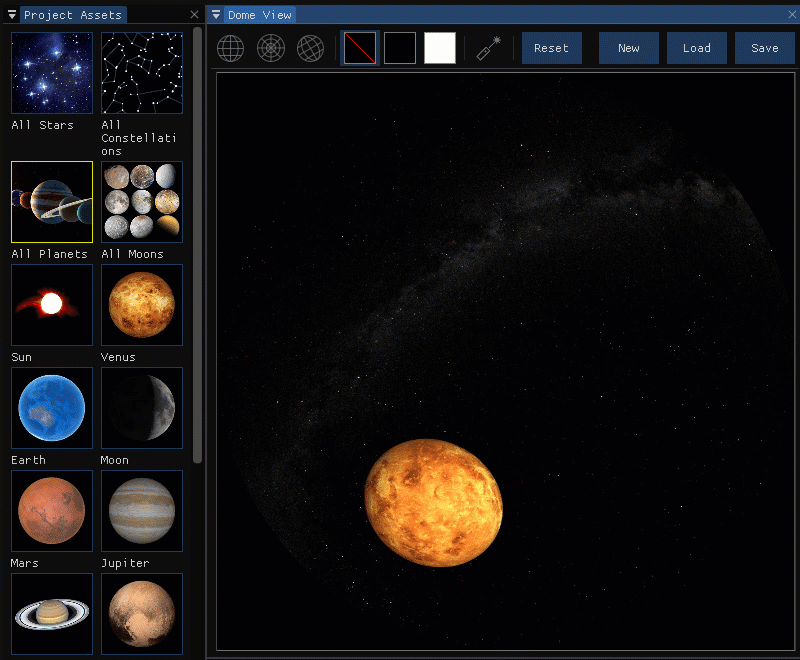This screenshot has width=800, height=660.
Task: Choose the black background swatch
Action: (399, 48)
